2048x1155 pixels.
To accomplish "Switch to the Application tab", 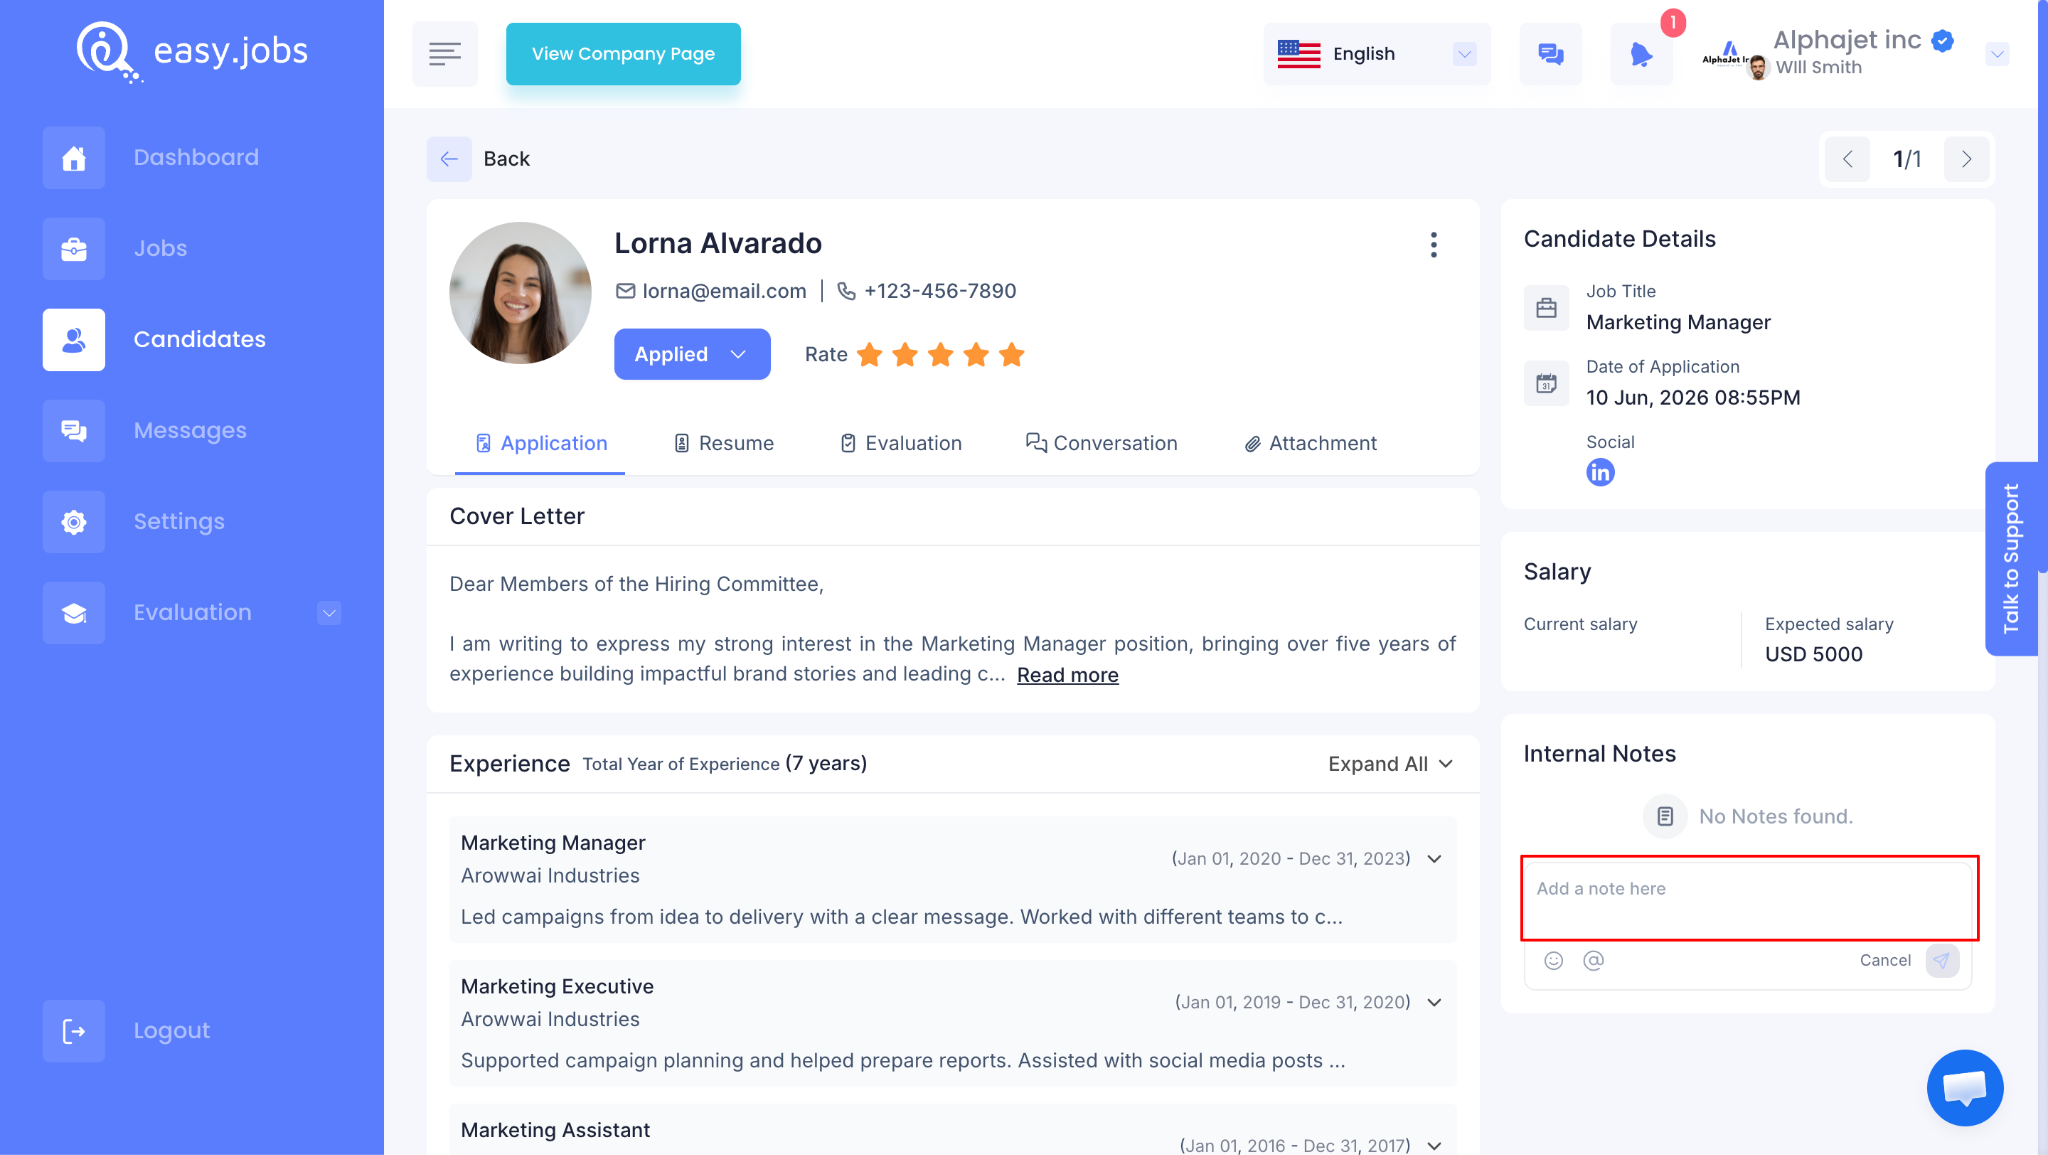I will [541, 443].
